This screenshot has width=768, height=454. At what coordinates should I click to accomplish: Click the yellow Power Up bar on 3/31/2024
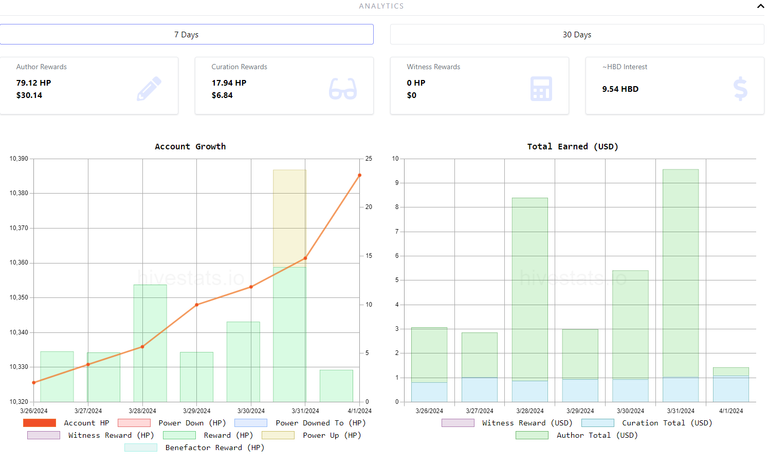289,218
